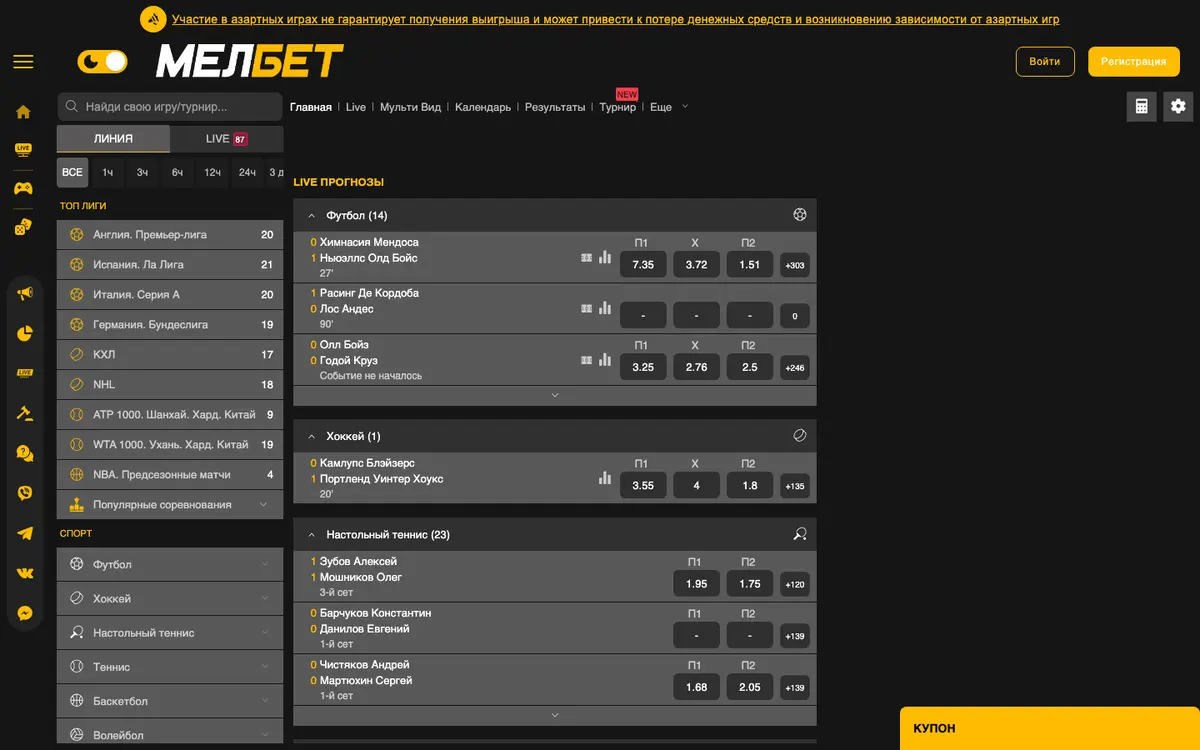Open the pie chart icon in sidebar

click(25, 333)
